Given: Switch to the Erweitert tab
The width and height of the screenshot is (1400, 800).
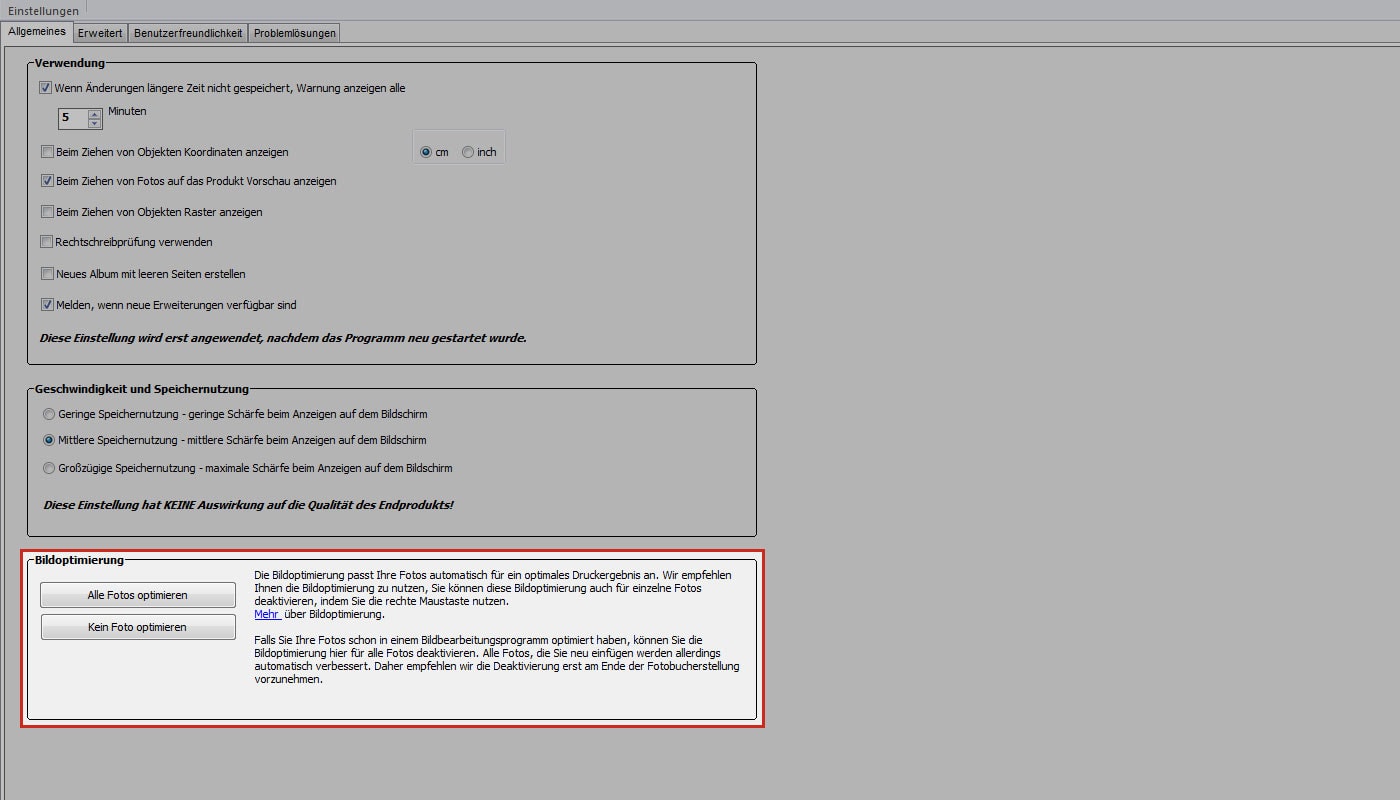Looking at the screenshot, I should point(100,33).
